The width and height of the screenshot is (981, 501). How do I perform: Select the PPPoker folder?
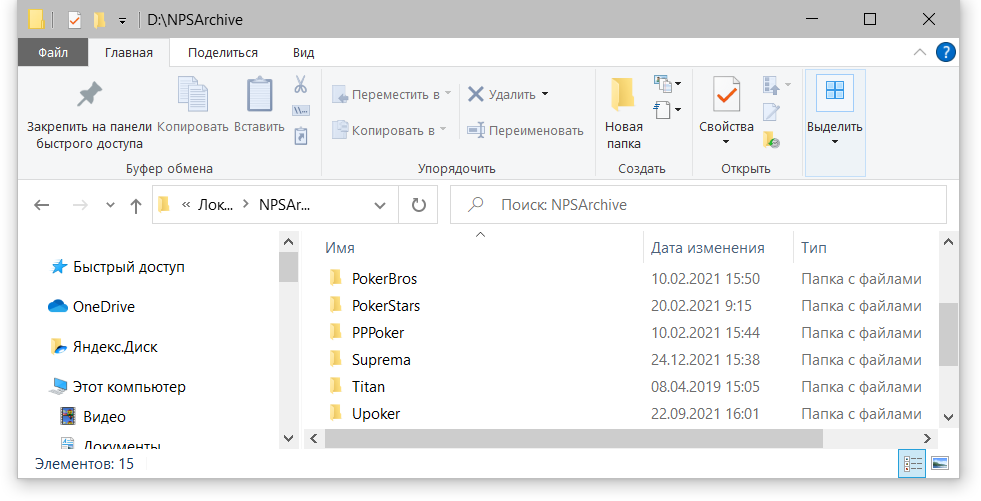(378, 333)
